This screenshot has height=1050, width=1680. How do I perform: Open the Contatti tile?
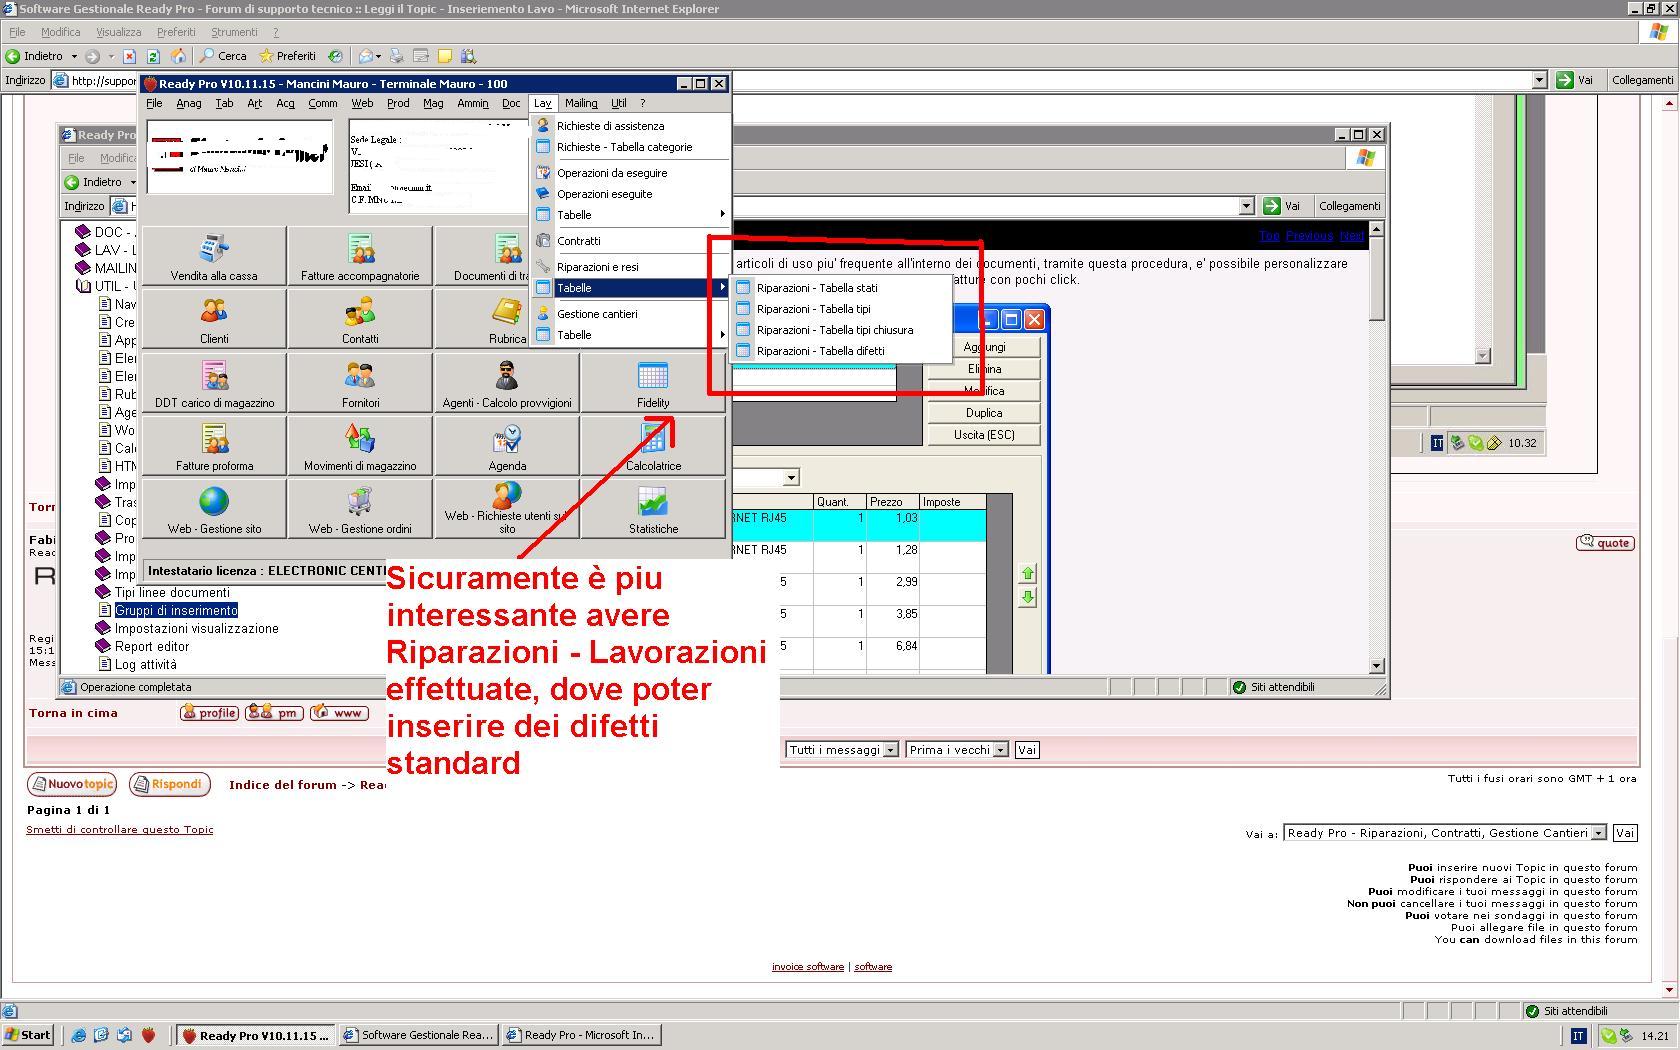point(360,319)
